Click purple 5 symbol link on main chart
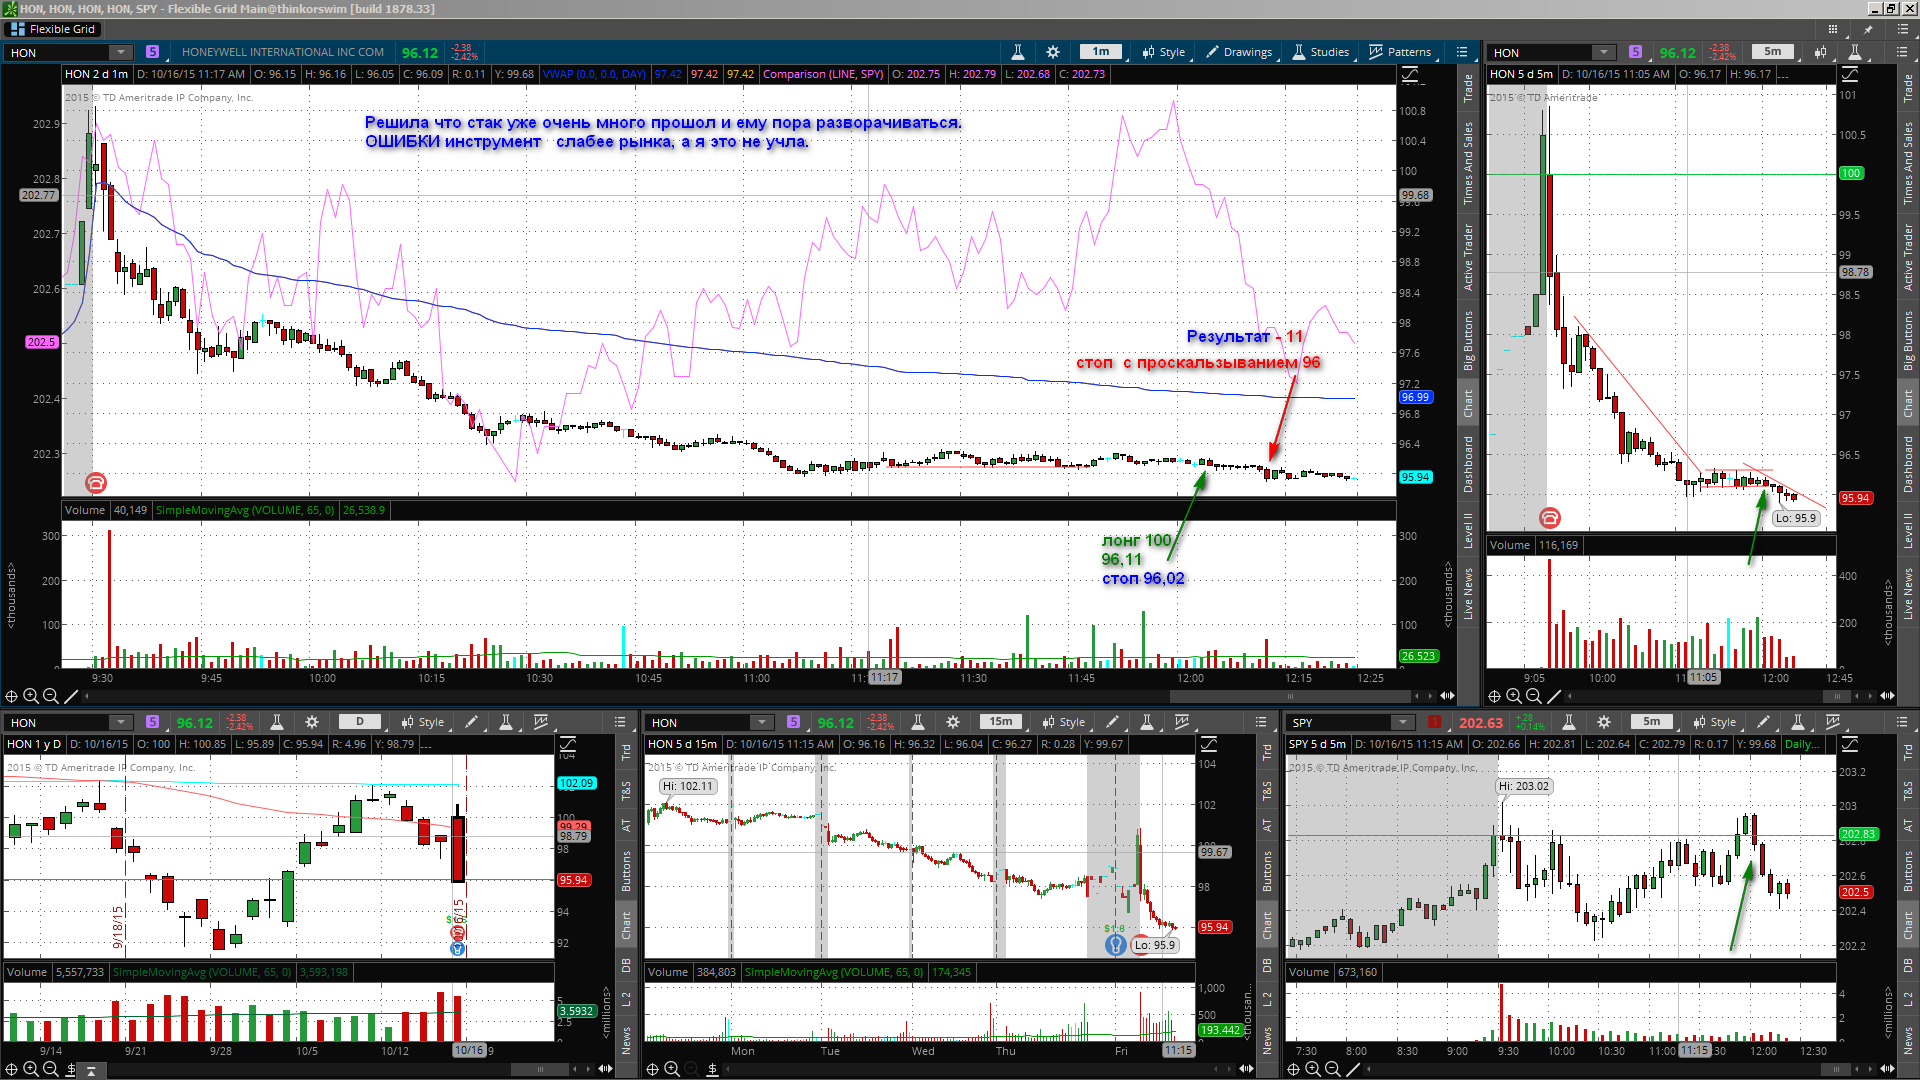This screenshot has width=1920, height=1080. point(152,52)
